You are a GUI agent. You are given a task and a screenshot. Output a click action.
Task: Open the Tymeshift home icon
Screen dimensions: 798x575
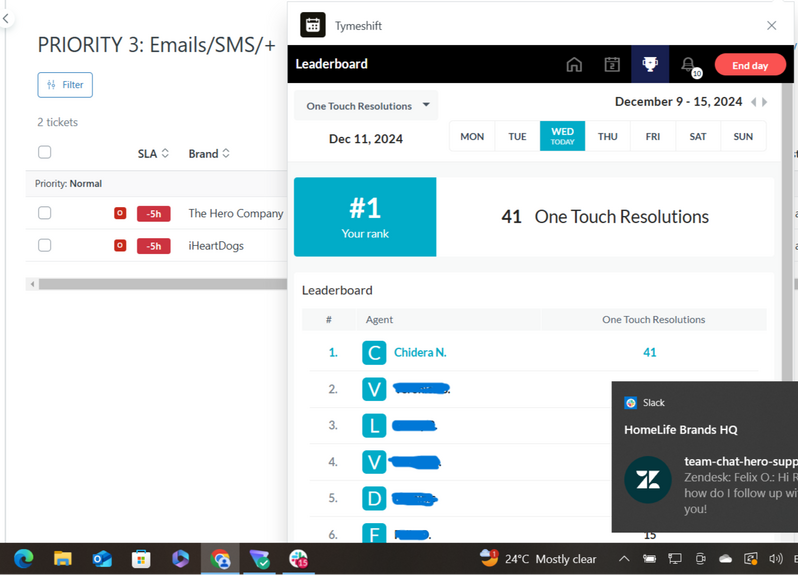tap(574, 65)
